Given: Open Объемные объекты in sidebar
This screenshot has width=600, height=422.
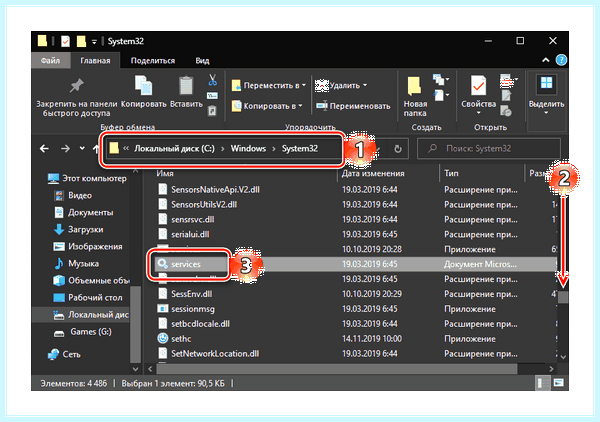Looking at the screenshot, I should point(91,280).
